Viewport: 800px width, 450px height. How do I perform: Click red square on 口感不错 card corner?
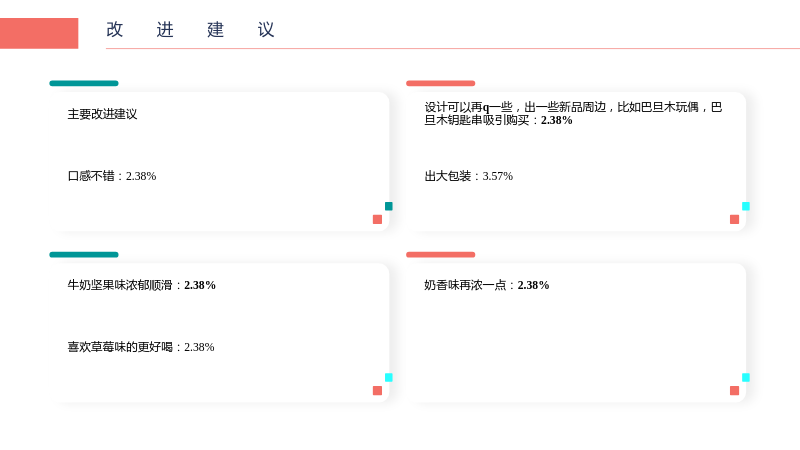(378, 219)
